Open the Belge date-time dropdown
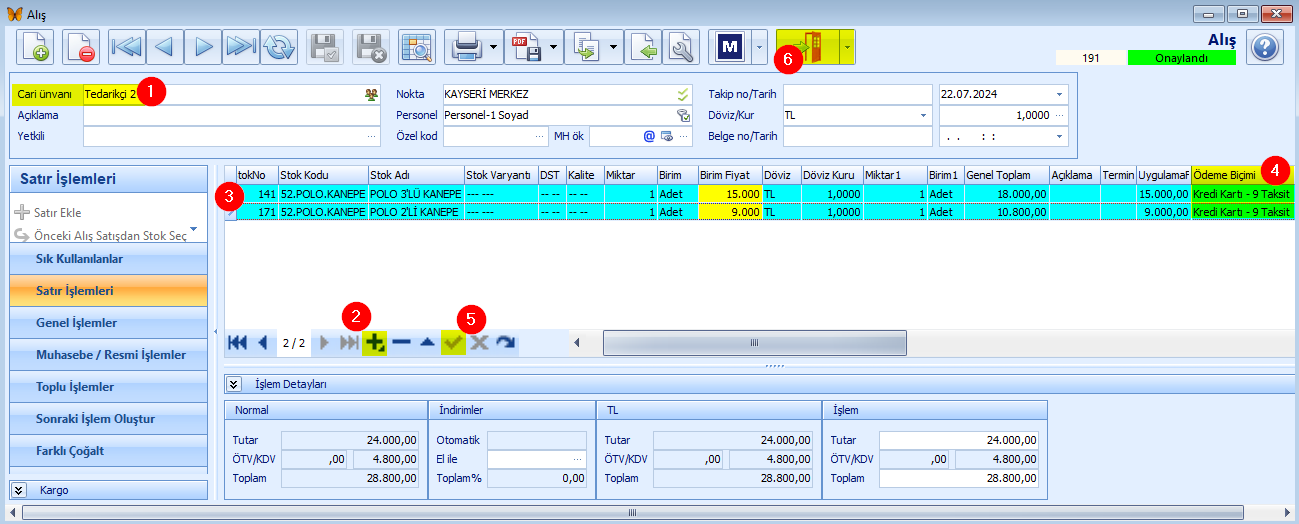 [1059, 136]
